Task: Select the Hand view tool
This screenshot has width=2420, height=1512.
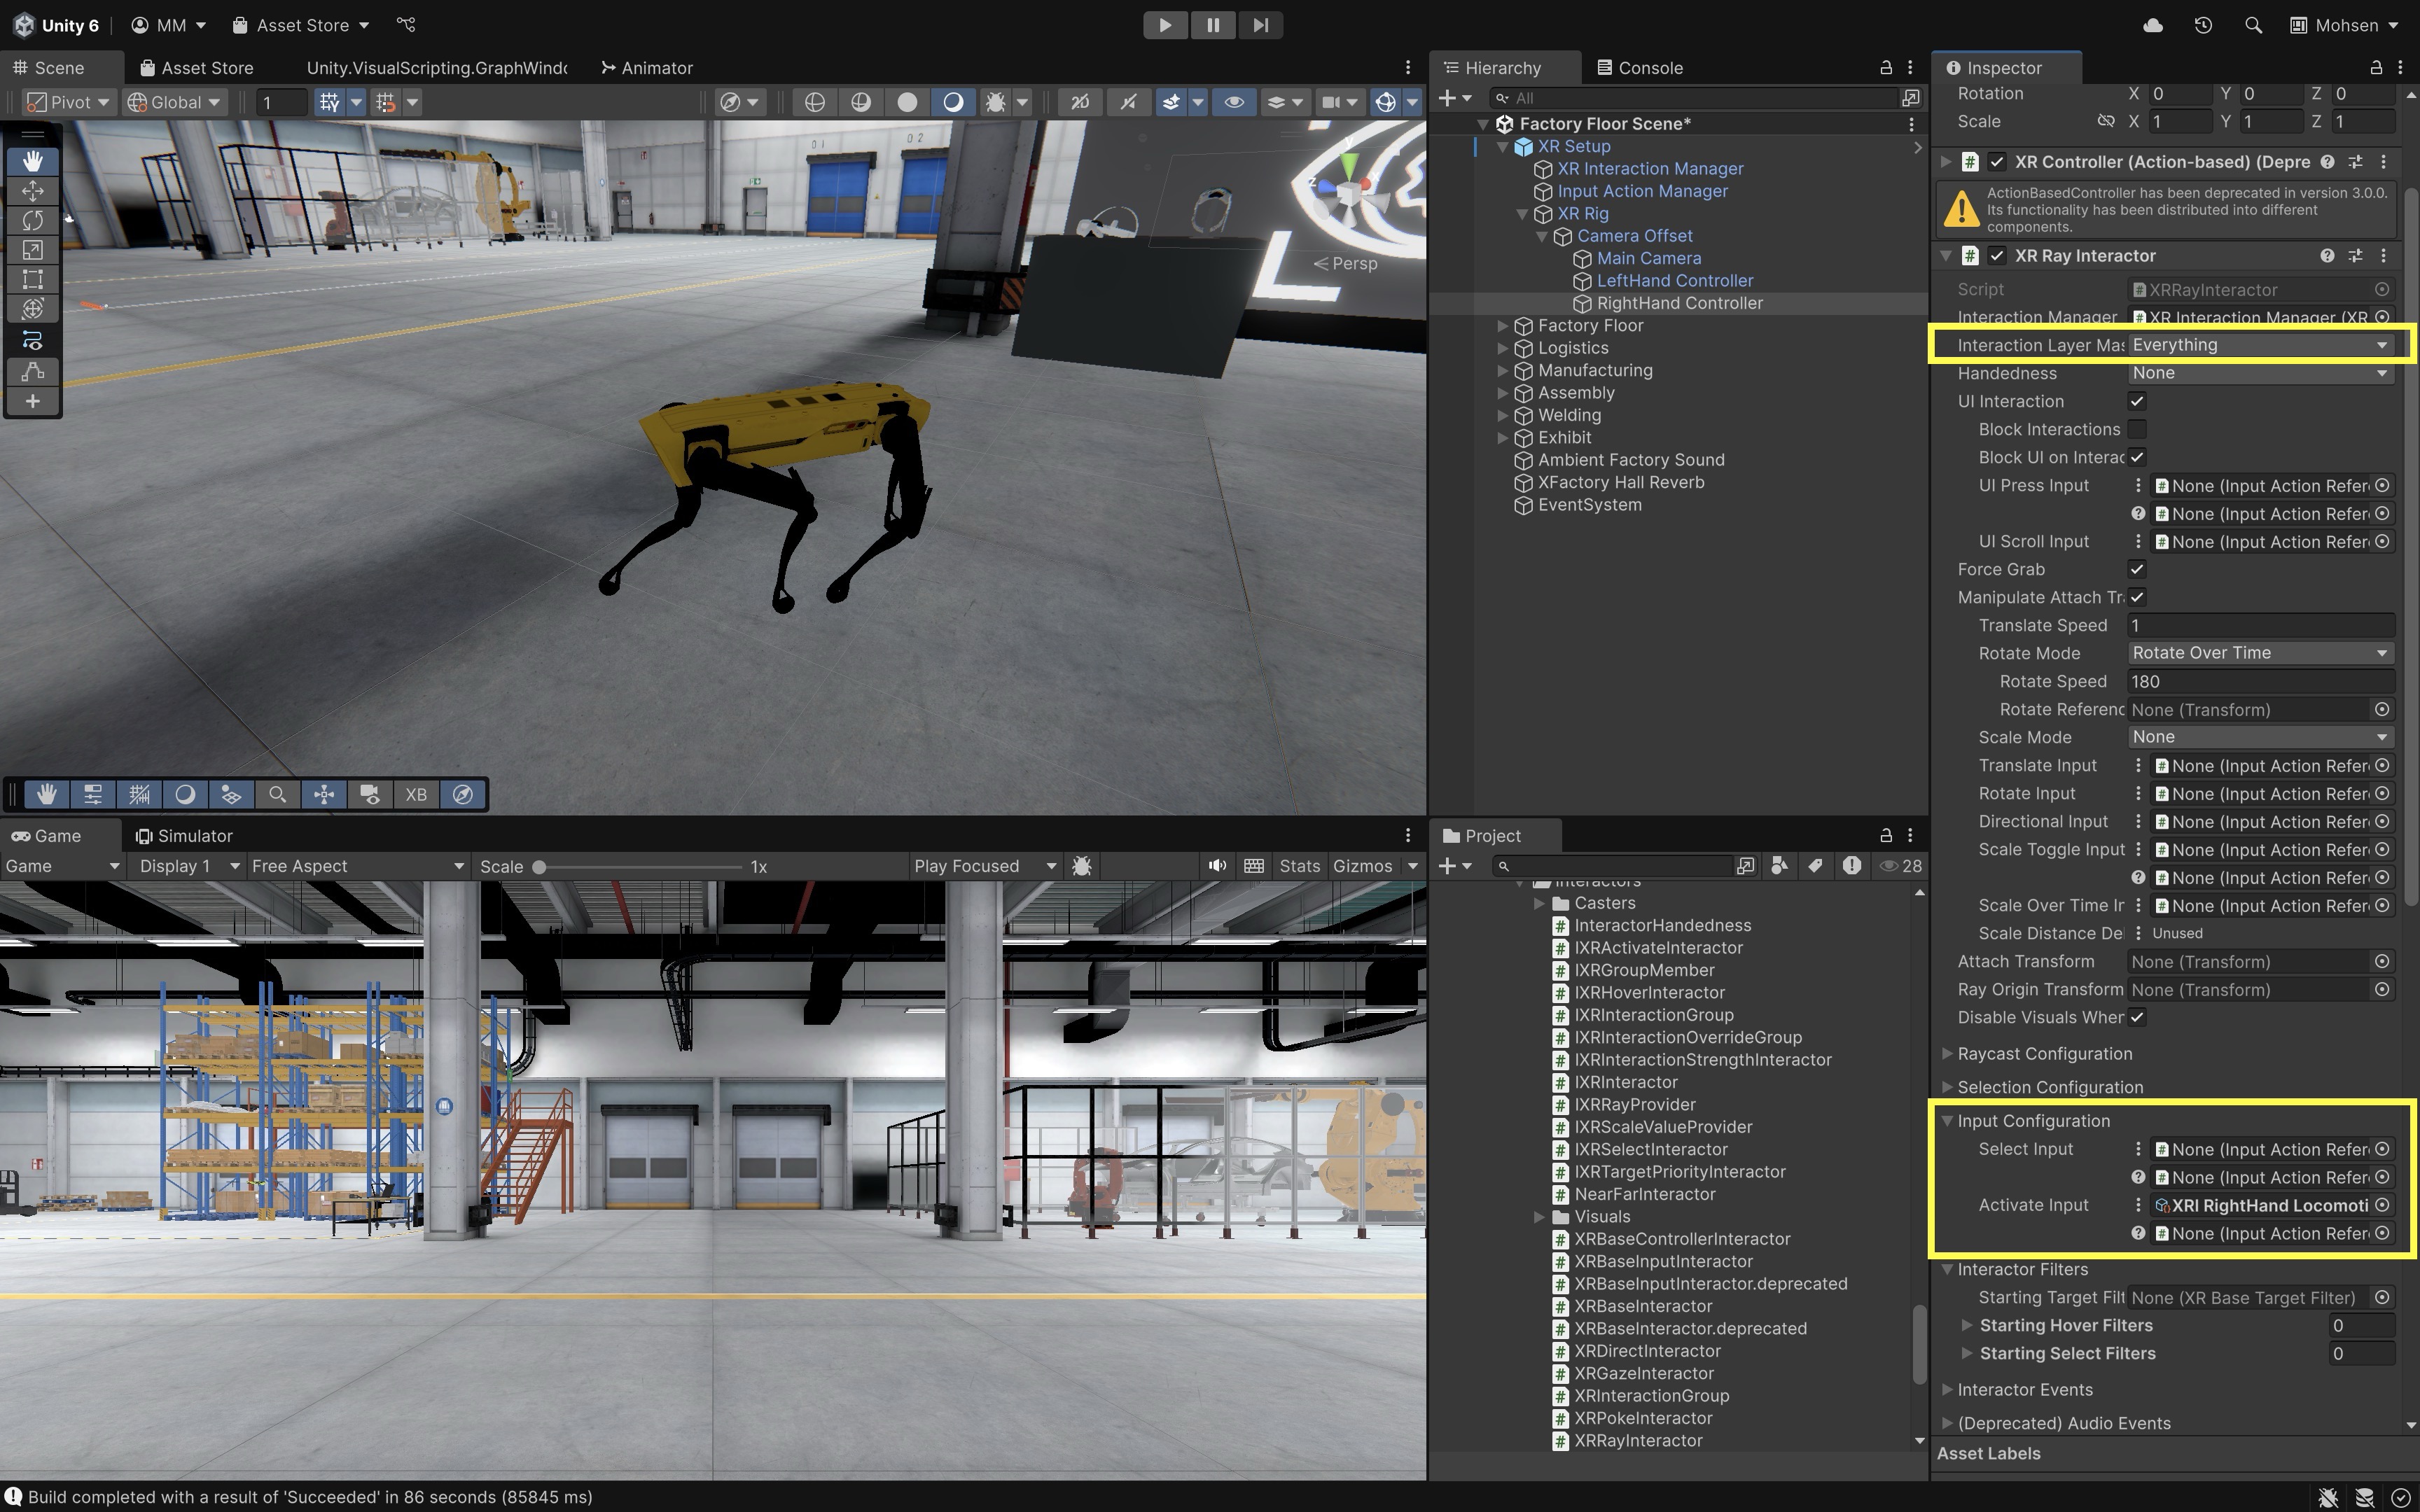Action: click(32, 161)
